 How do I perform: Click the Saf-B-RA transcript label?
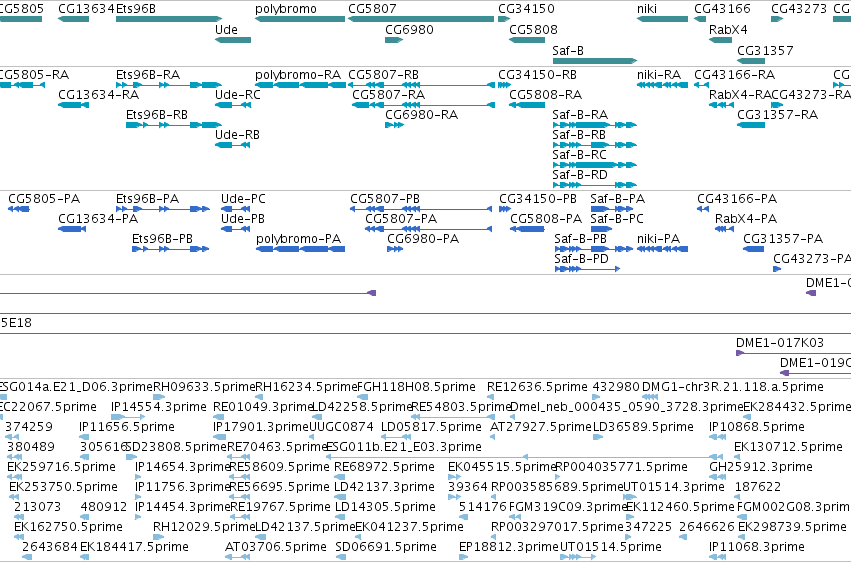pos(580,114)
